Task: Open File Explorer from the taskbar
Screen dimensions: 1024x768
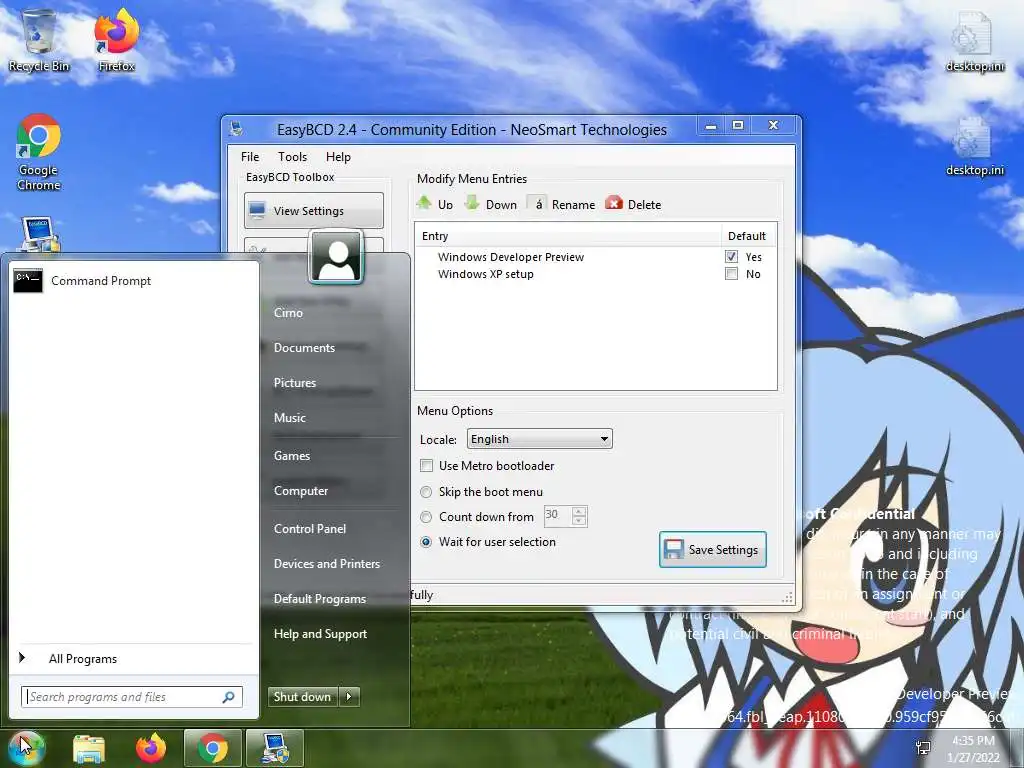Action: pyautogui.click(x=89, y=749)
